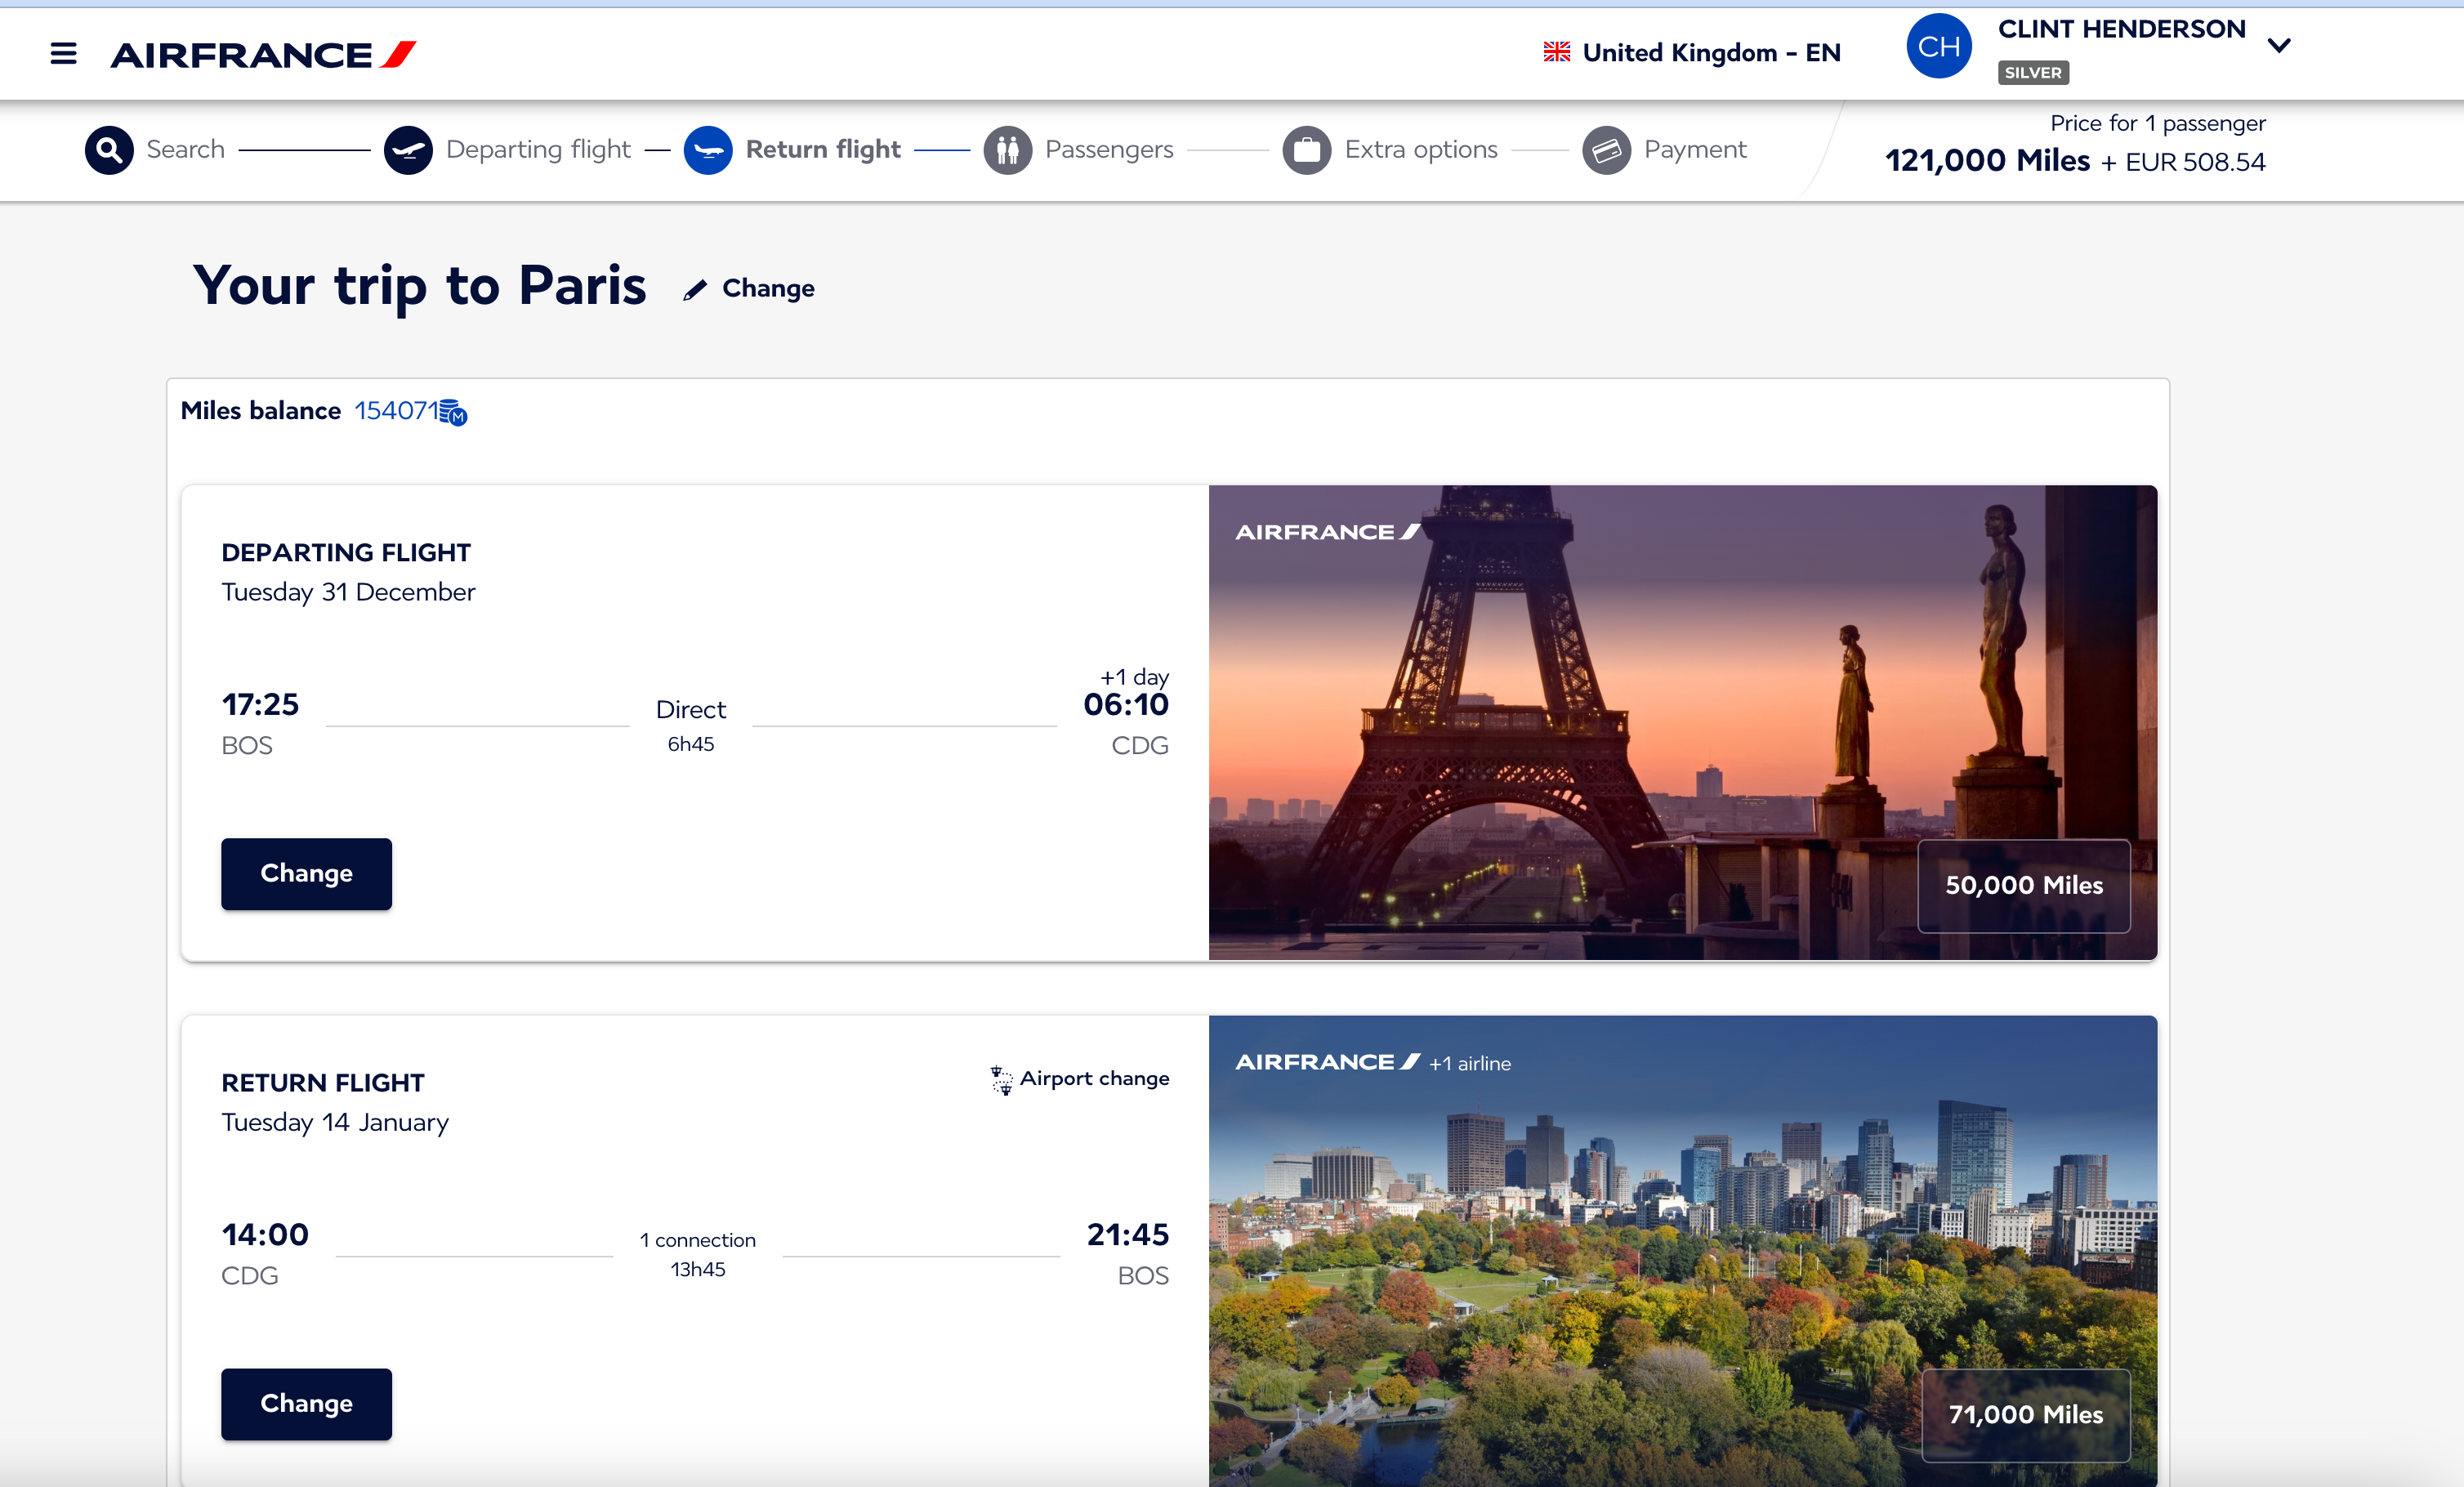
Task: Click the SILVER status badge
Action: pos(2033,72)
